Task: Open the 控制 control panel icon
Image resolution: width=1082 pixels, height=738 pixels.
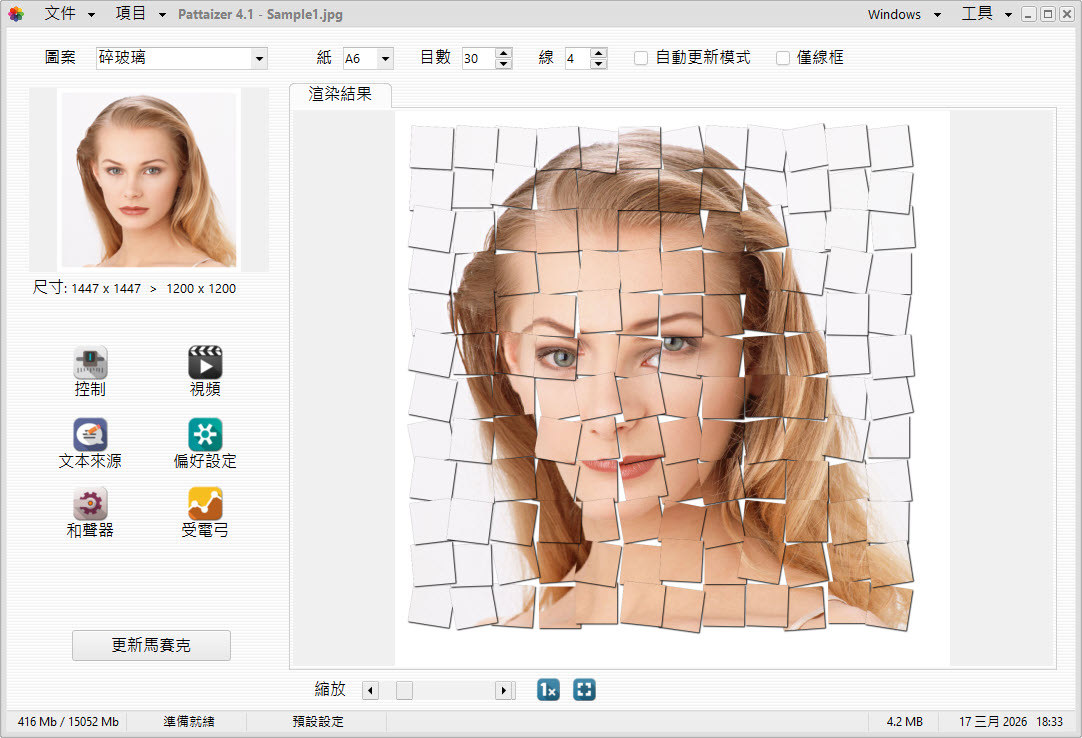Action: 90,364
